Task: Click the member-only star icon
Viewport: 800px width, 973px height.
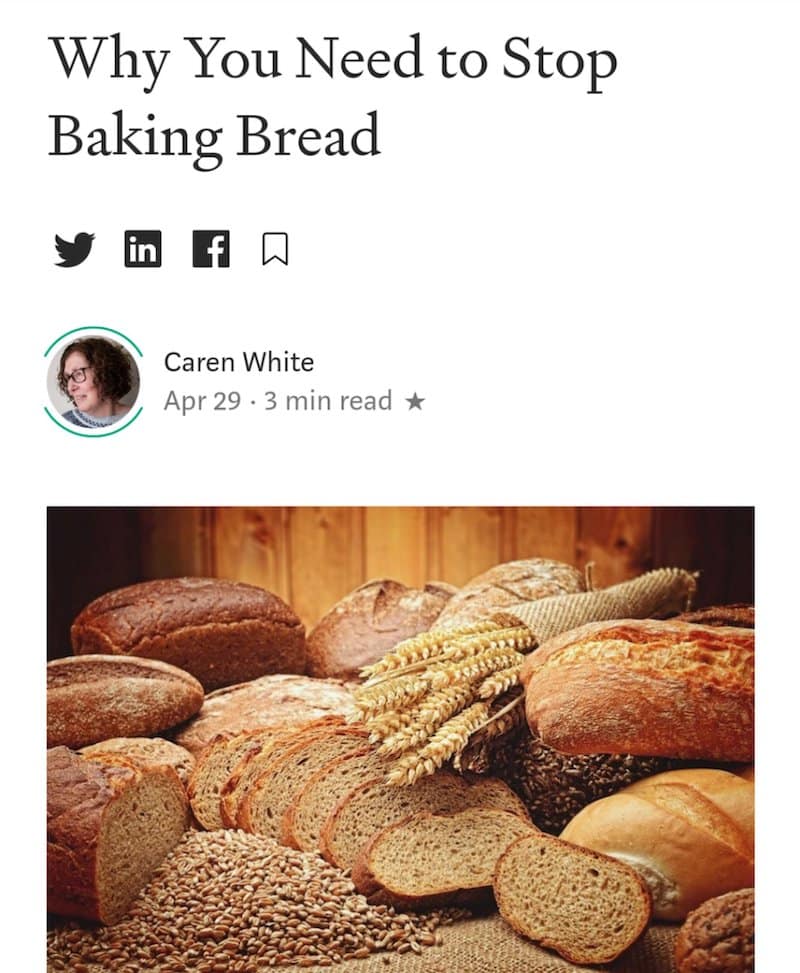Action: (415, 402)
